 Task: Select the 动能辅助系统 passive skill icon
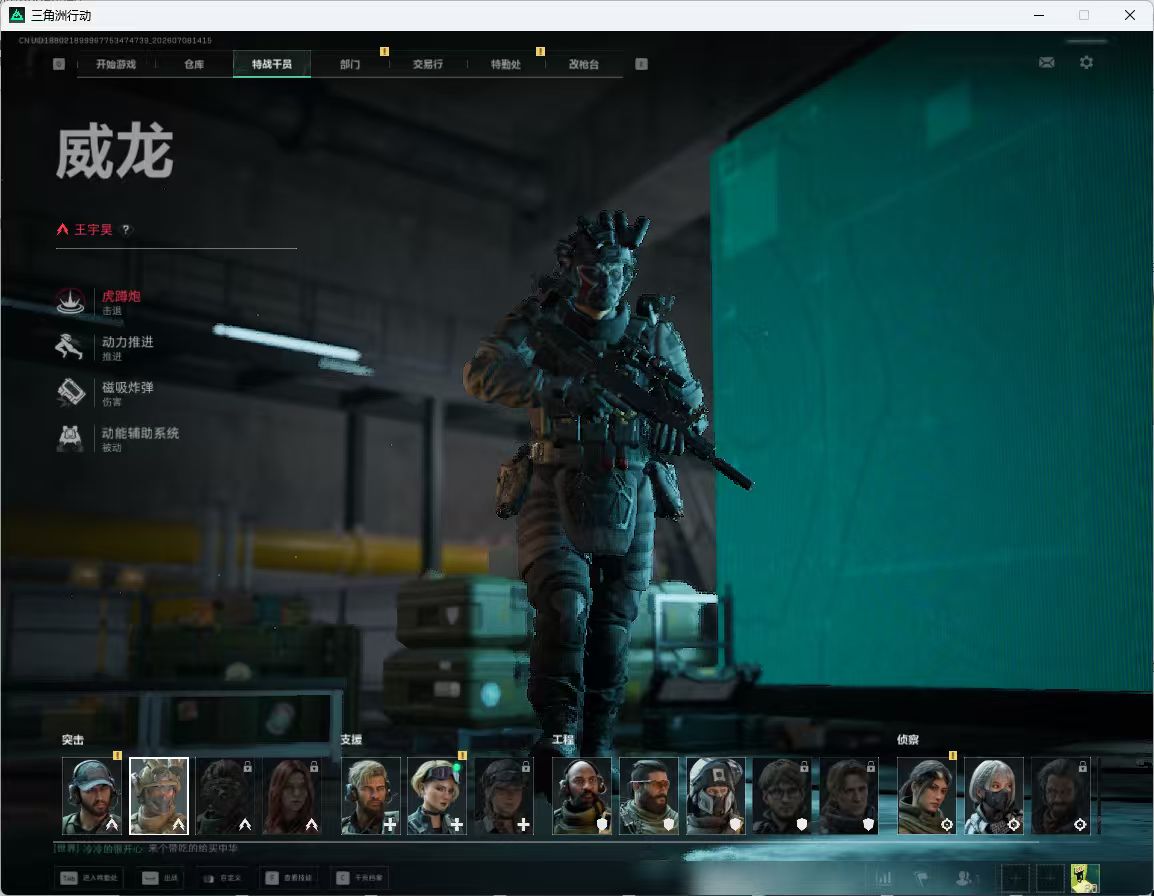(x=71, y=438)
